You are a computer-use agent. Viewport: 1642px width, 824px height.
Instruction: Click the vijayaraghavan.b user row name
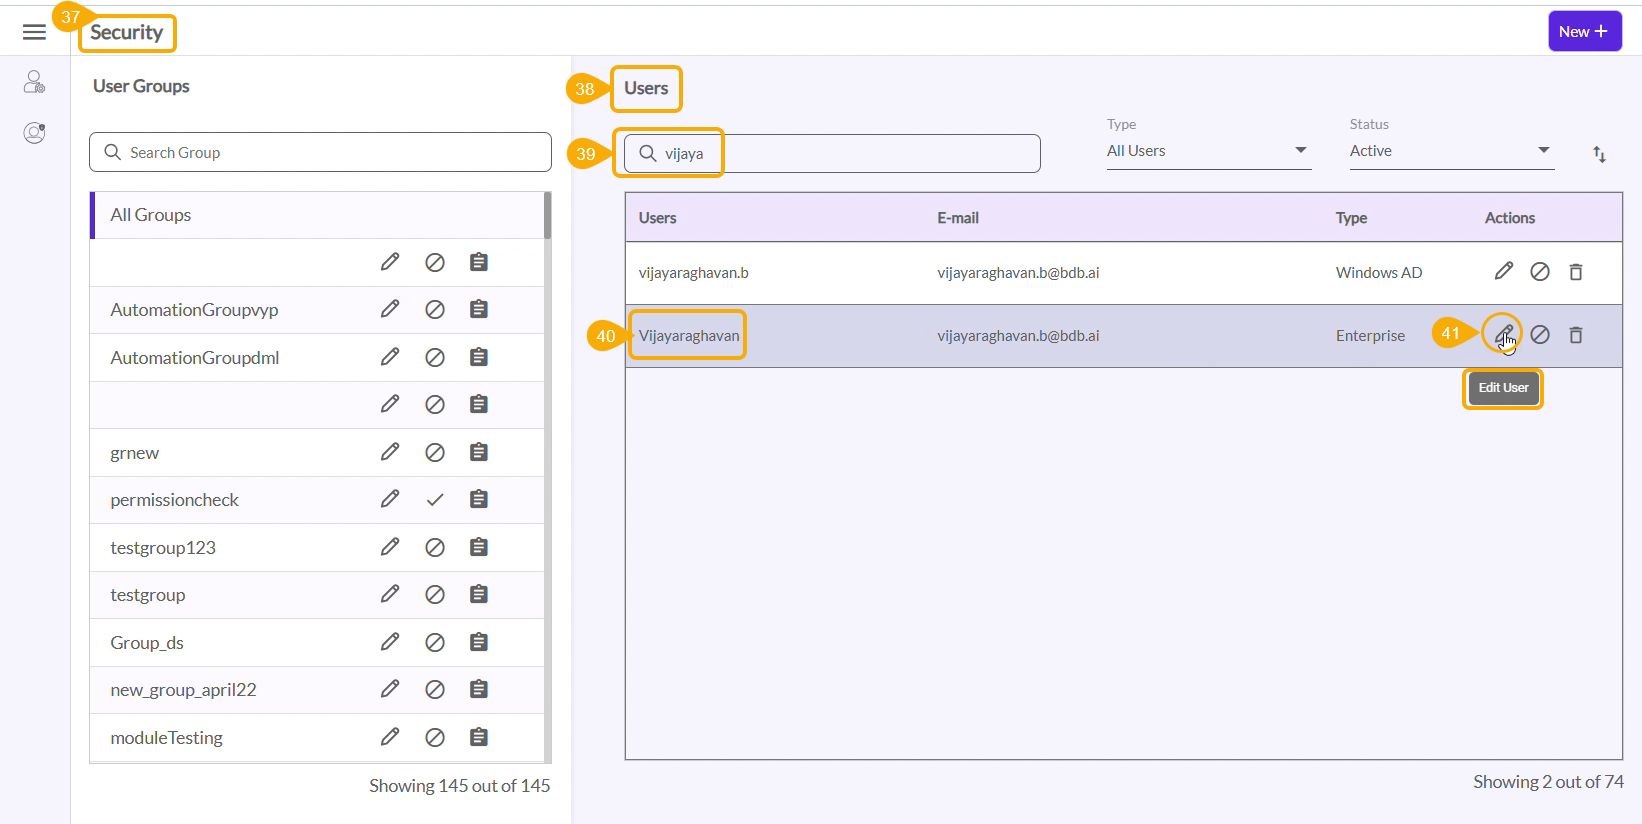tap(693, 273)
